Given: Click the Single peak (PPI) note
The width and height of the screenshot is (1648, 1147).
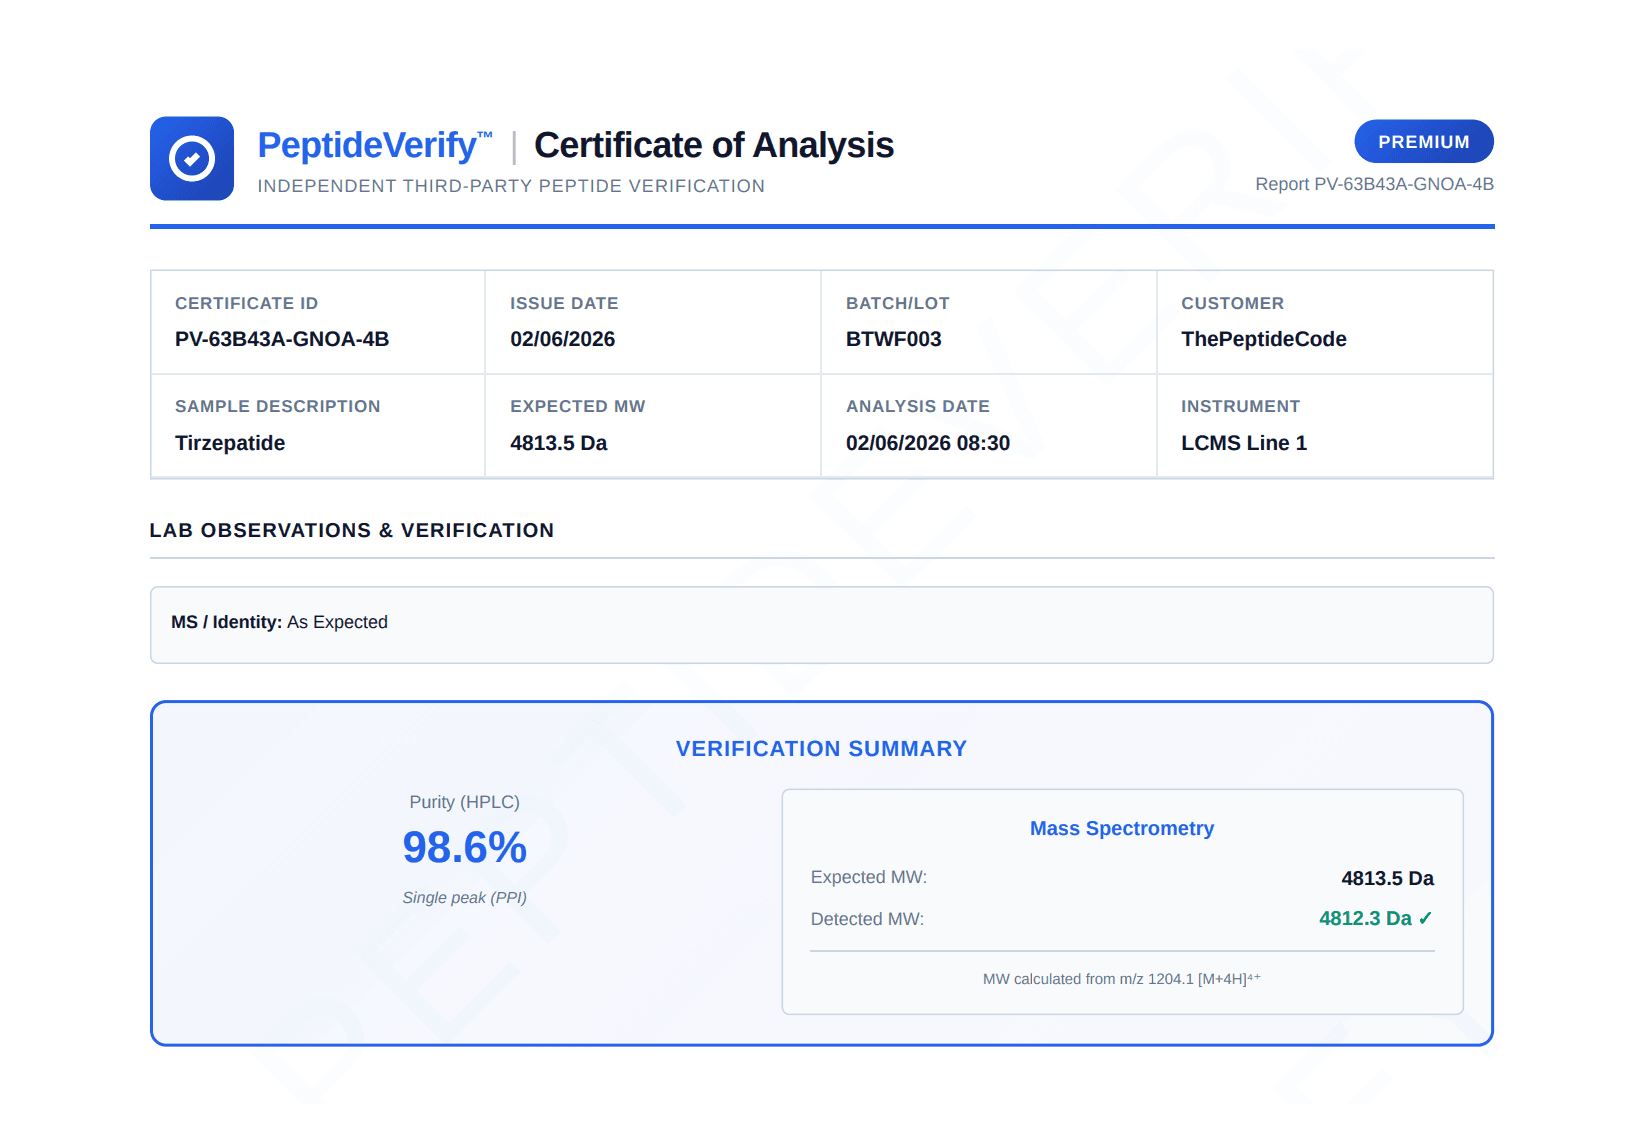Looking at the screenshot, I should pyautogui.click(x=465, y=898).
